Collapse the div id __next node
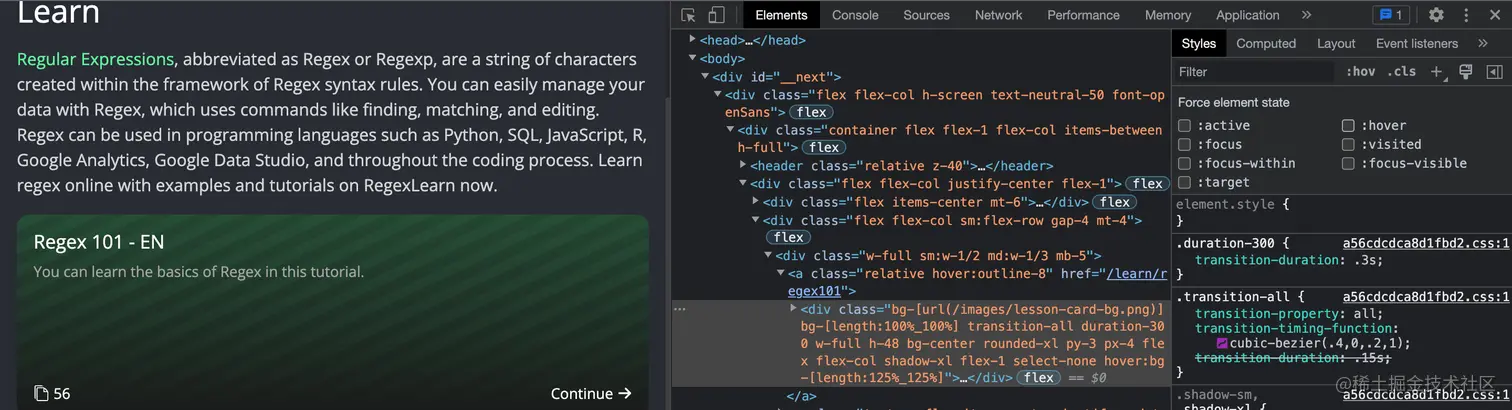Screen dimensions: 1512x410 point(705,77)
